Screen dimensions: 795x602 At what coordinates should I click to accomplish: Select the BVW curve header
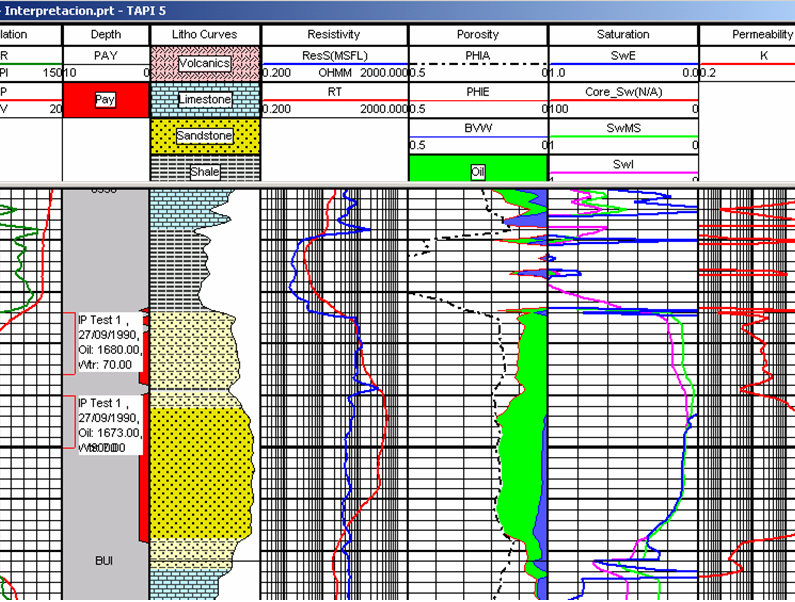pyautogui.click(x=478, y=128)
